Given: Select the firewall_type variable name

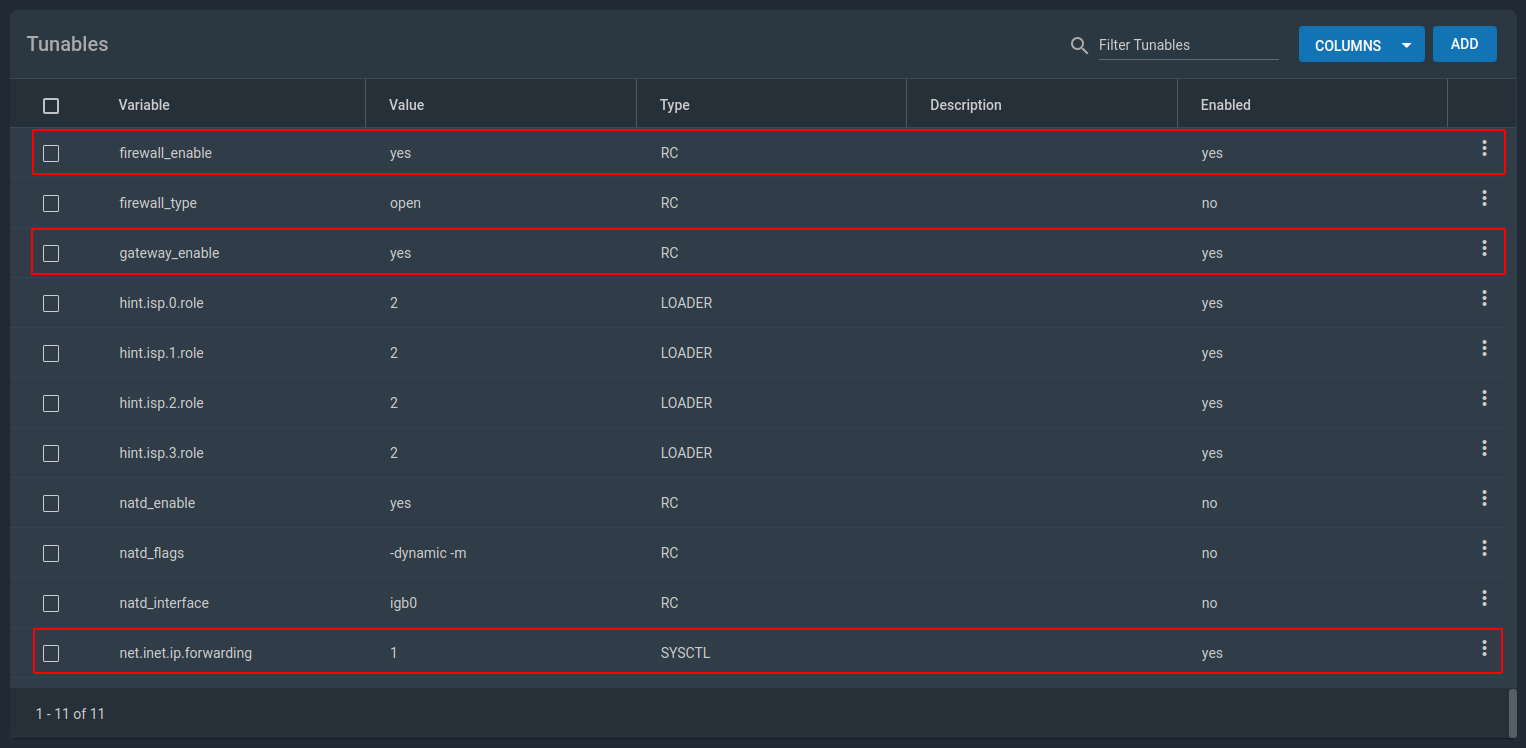Looking at the screenshot, I should click(x=158, y=203).
